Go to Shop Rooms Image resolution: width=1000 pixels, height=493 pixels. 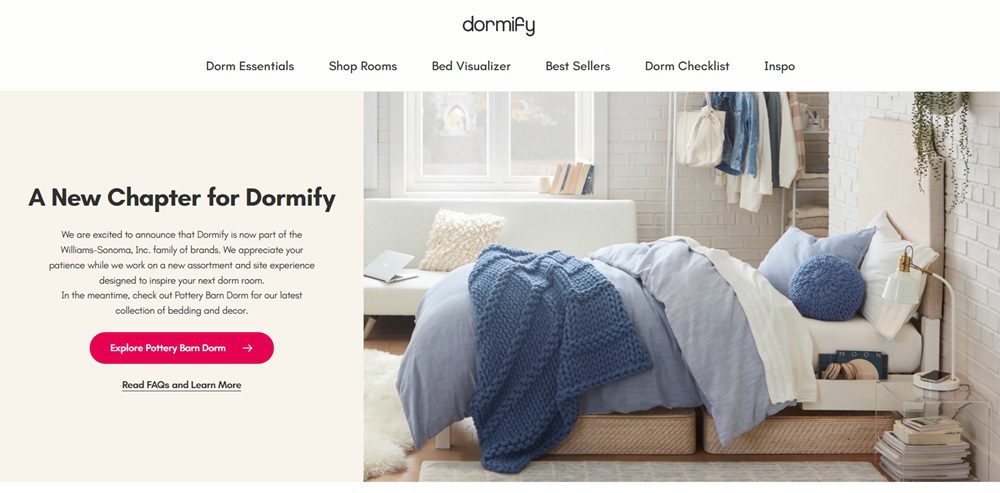363,66
